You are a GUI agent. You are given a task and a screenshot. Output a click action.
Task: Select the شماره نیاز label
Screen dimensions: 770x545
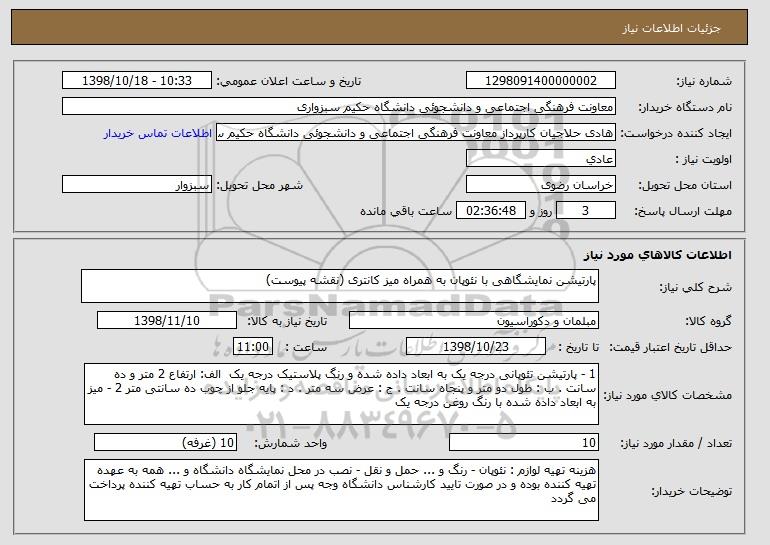(x=704, y=81)
